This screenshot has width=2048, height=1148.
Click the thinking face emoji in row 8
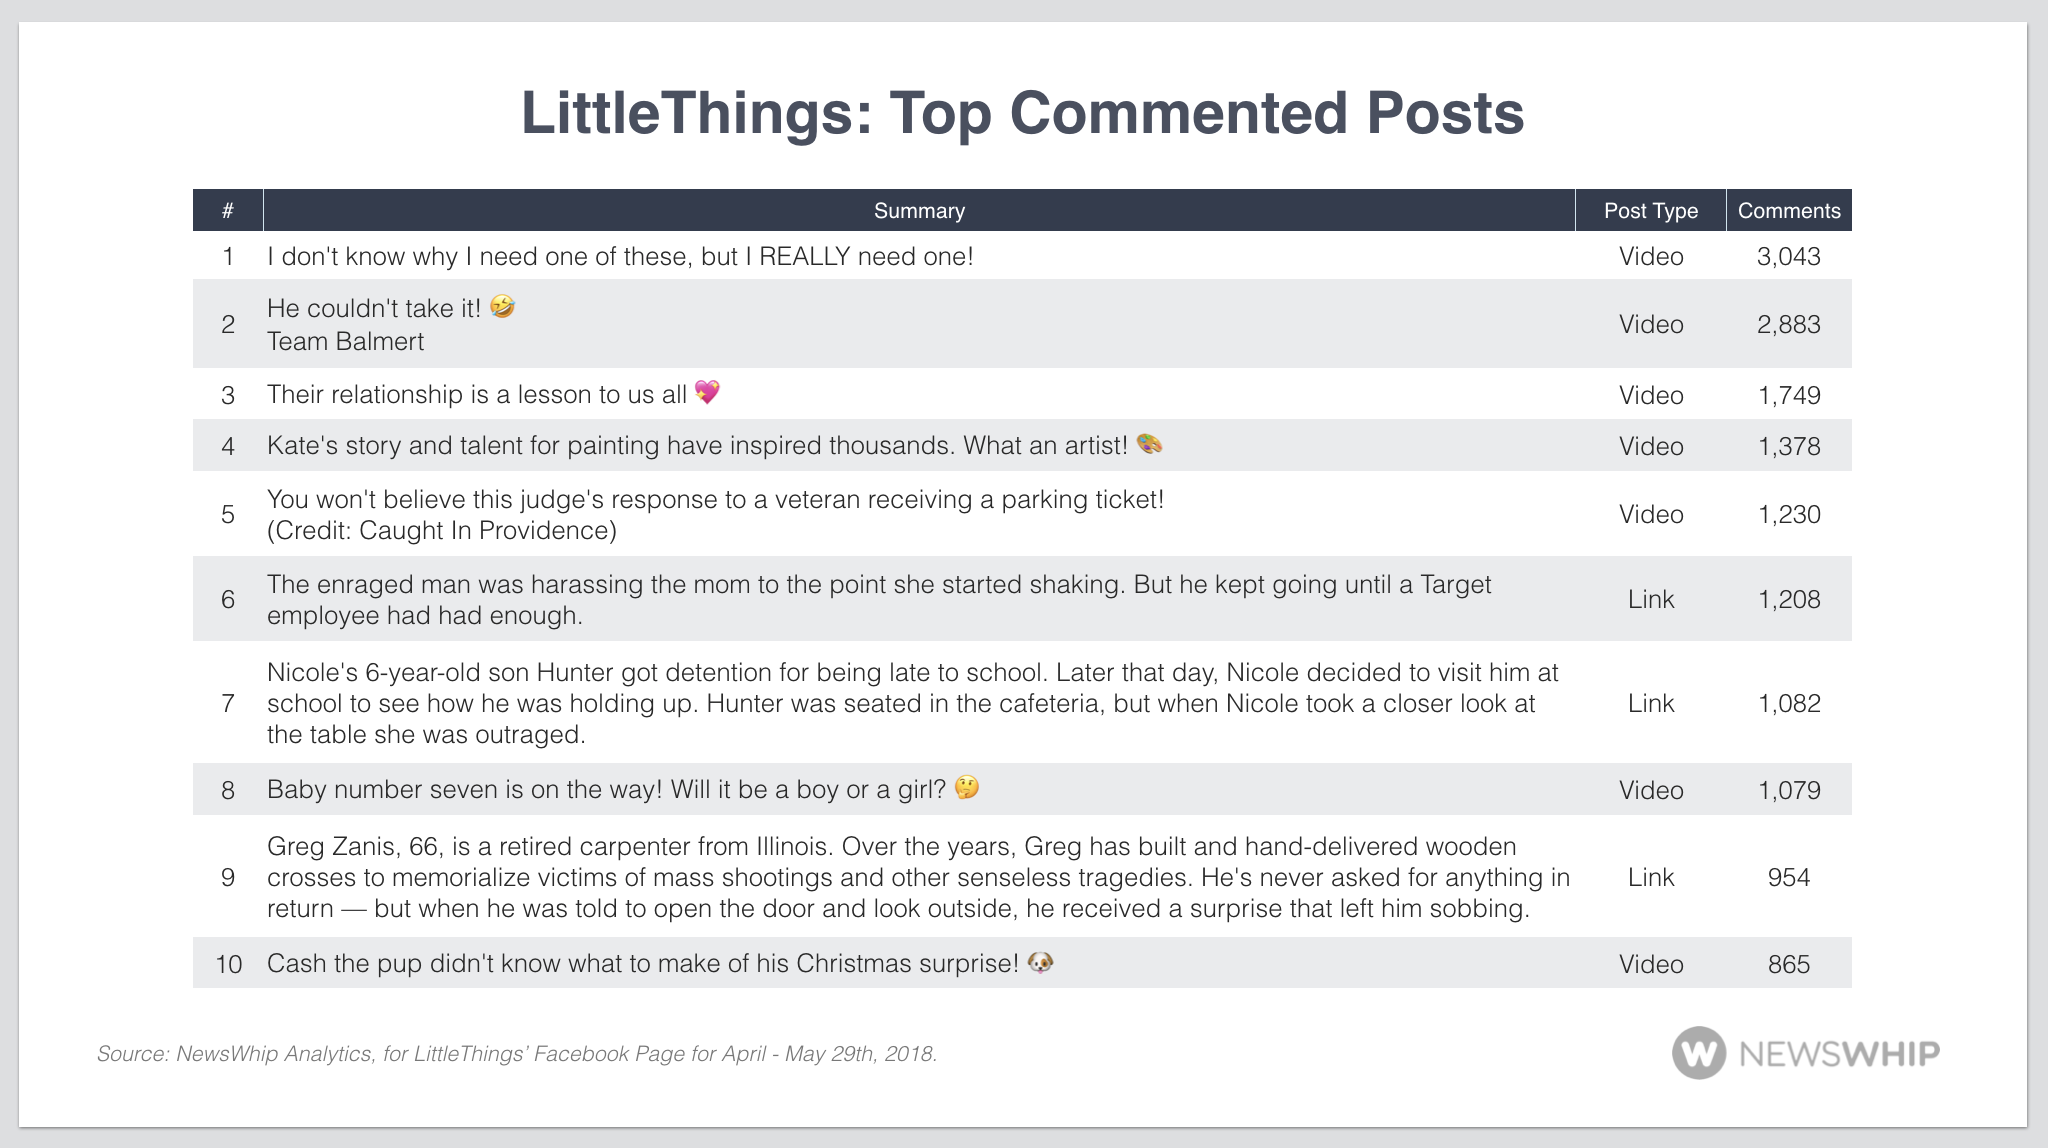click(967, 788)
